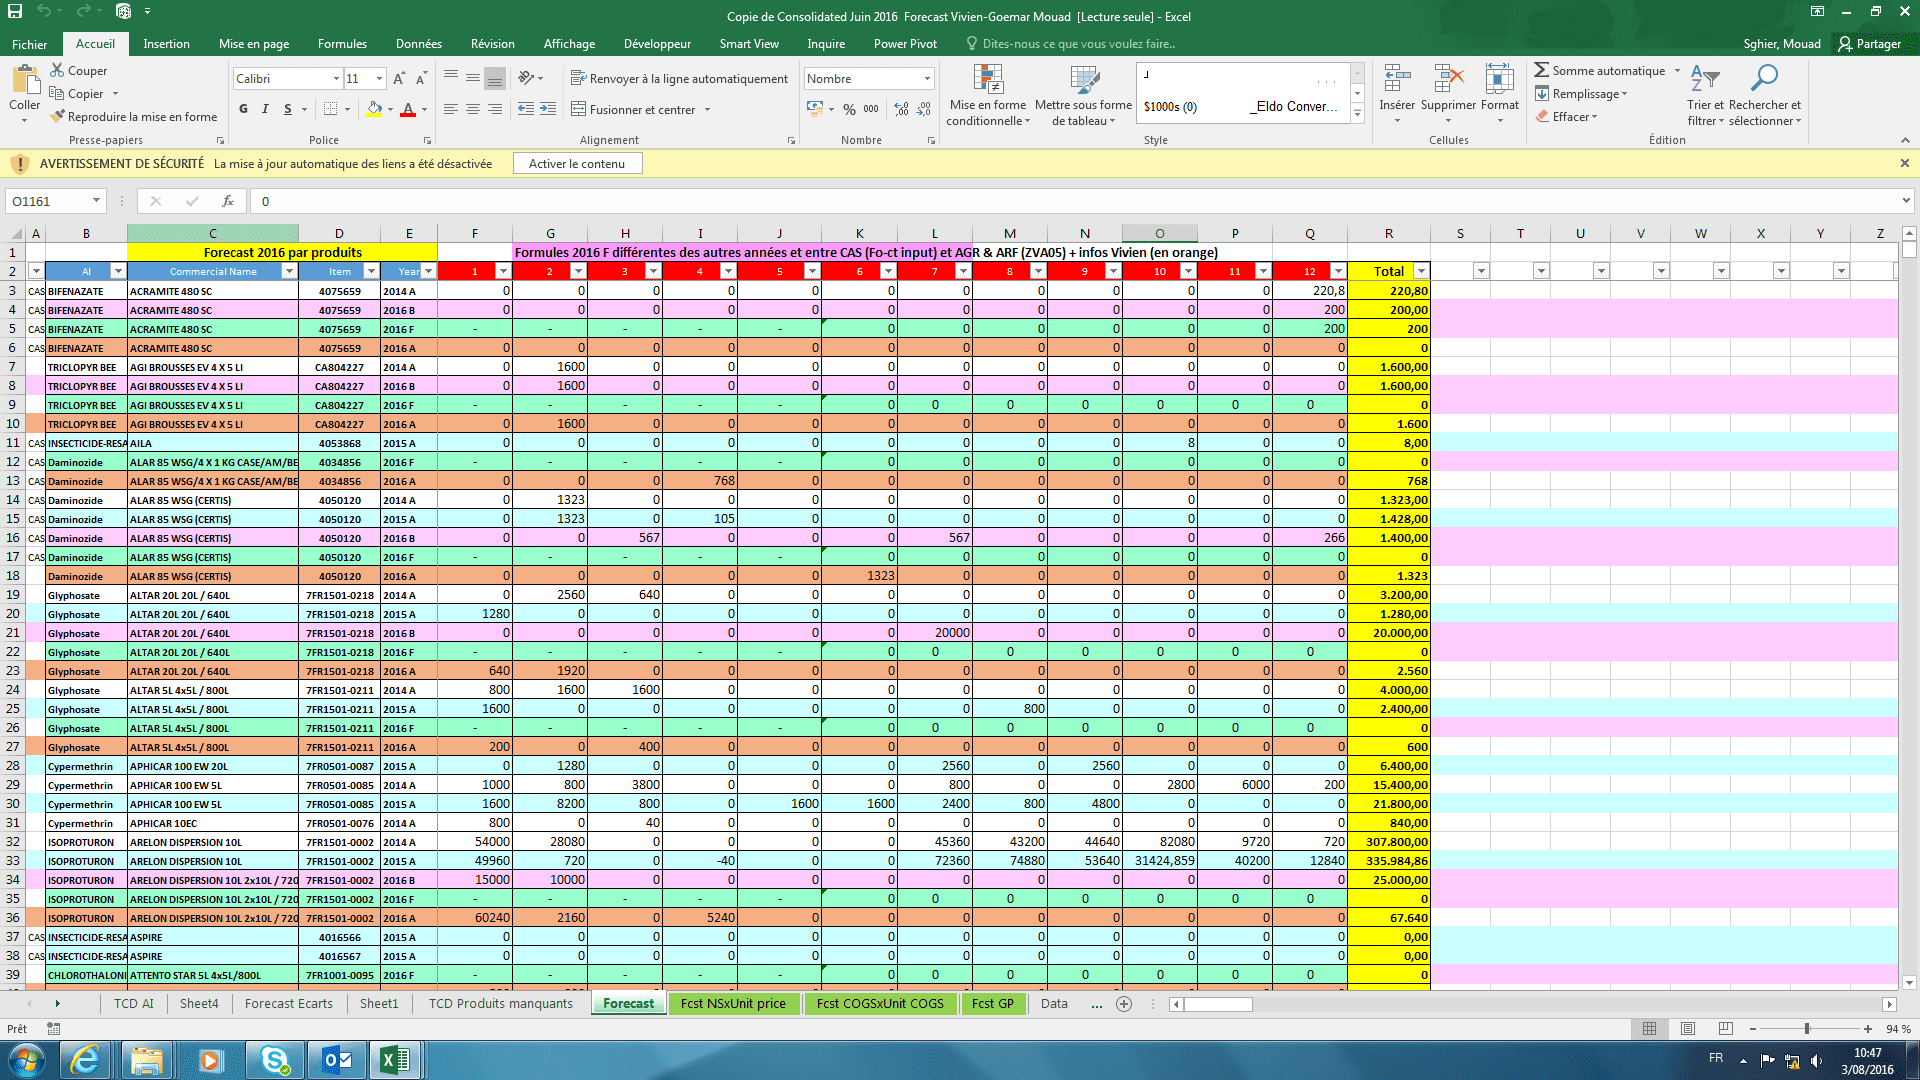Expand the number format Nombre dropdown
The image size is (1920, 1080).
point(927,79)
